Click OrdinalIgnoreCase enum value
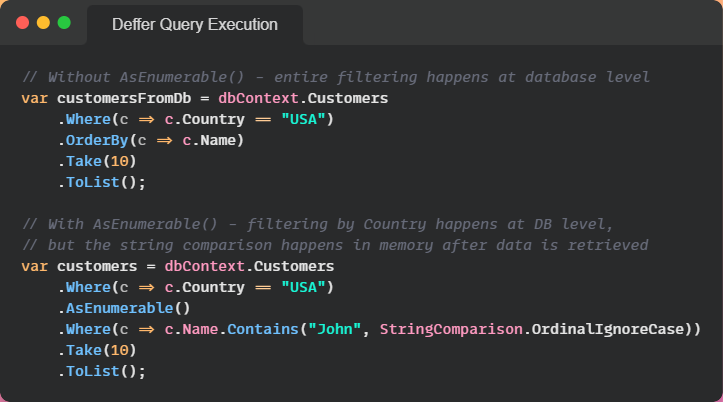The width and height of the screenshot is (723, 402). (x=607, y=329)
